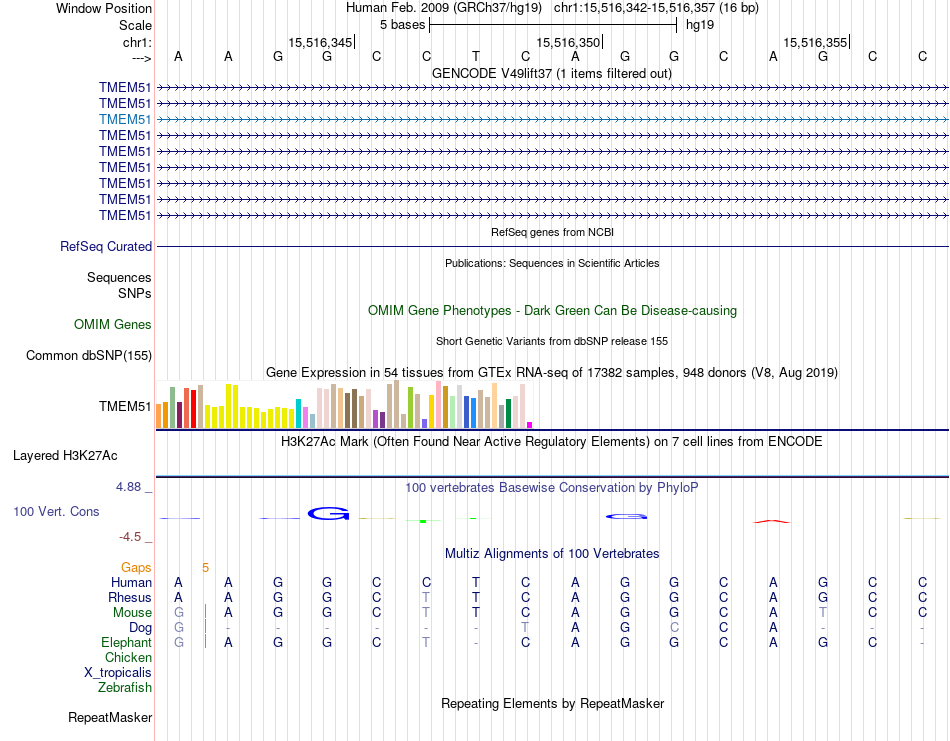Select the Common dbSNP(155) track label
This screenshot has width=950, height=741.
(x=89, y=356)
